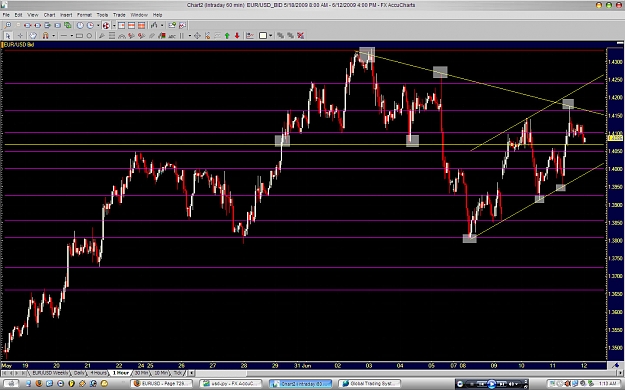
Task: Open dropdown arrow beside the magnet tool
Action: point(53,36)
